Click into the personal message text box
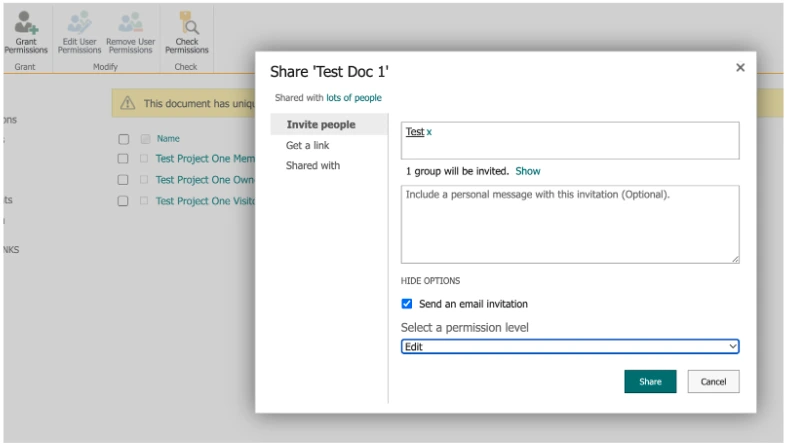Viewport: 788px width, 448px height. [x=570, y=224]
